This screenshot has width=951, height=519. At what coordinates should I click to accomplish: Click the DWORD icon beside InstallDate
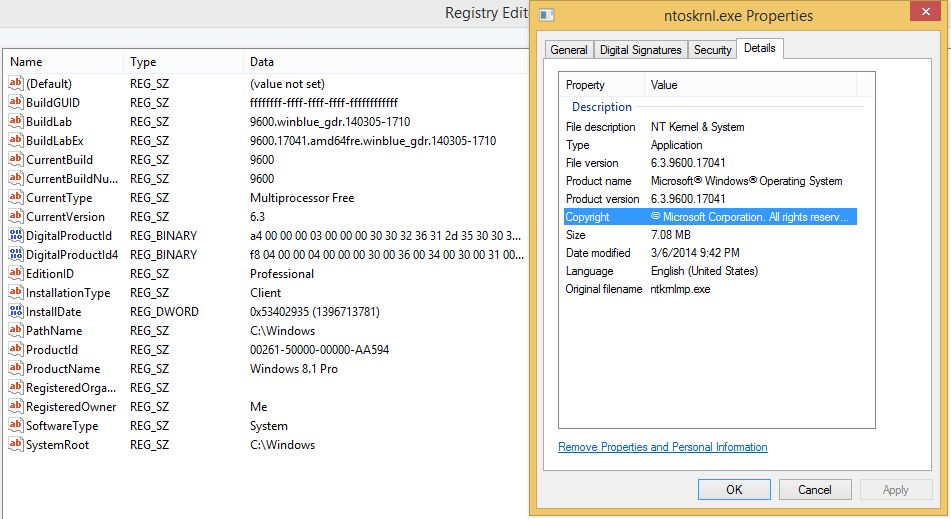click(16, 311)
